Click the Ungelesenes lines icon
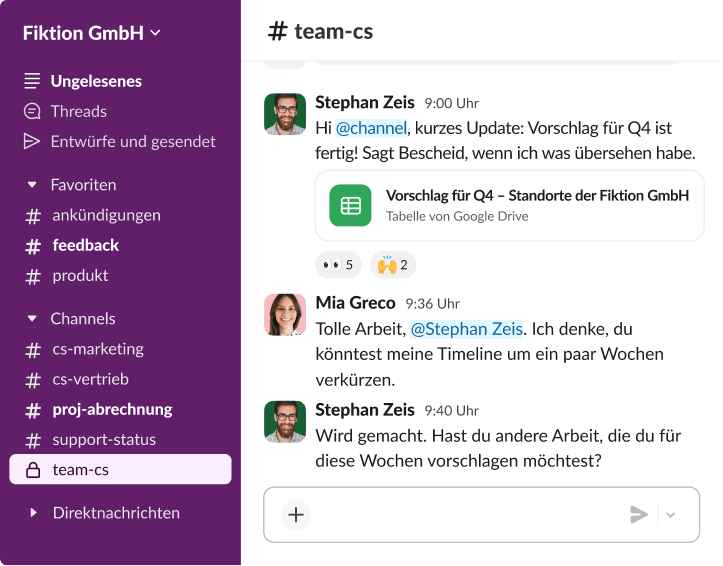This screenshot has width=723, height=566. [x=32, y=81]
